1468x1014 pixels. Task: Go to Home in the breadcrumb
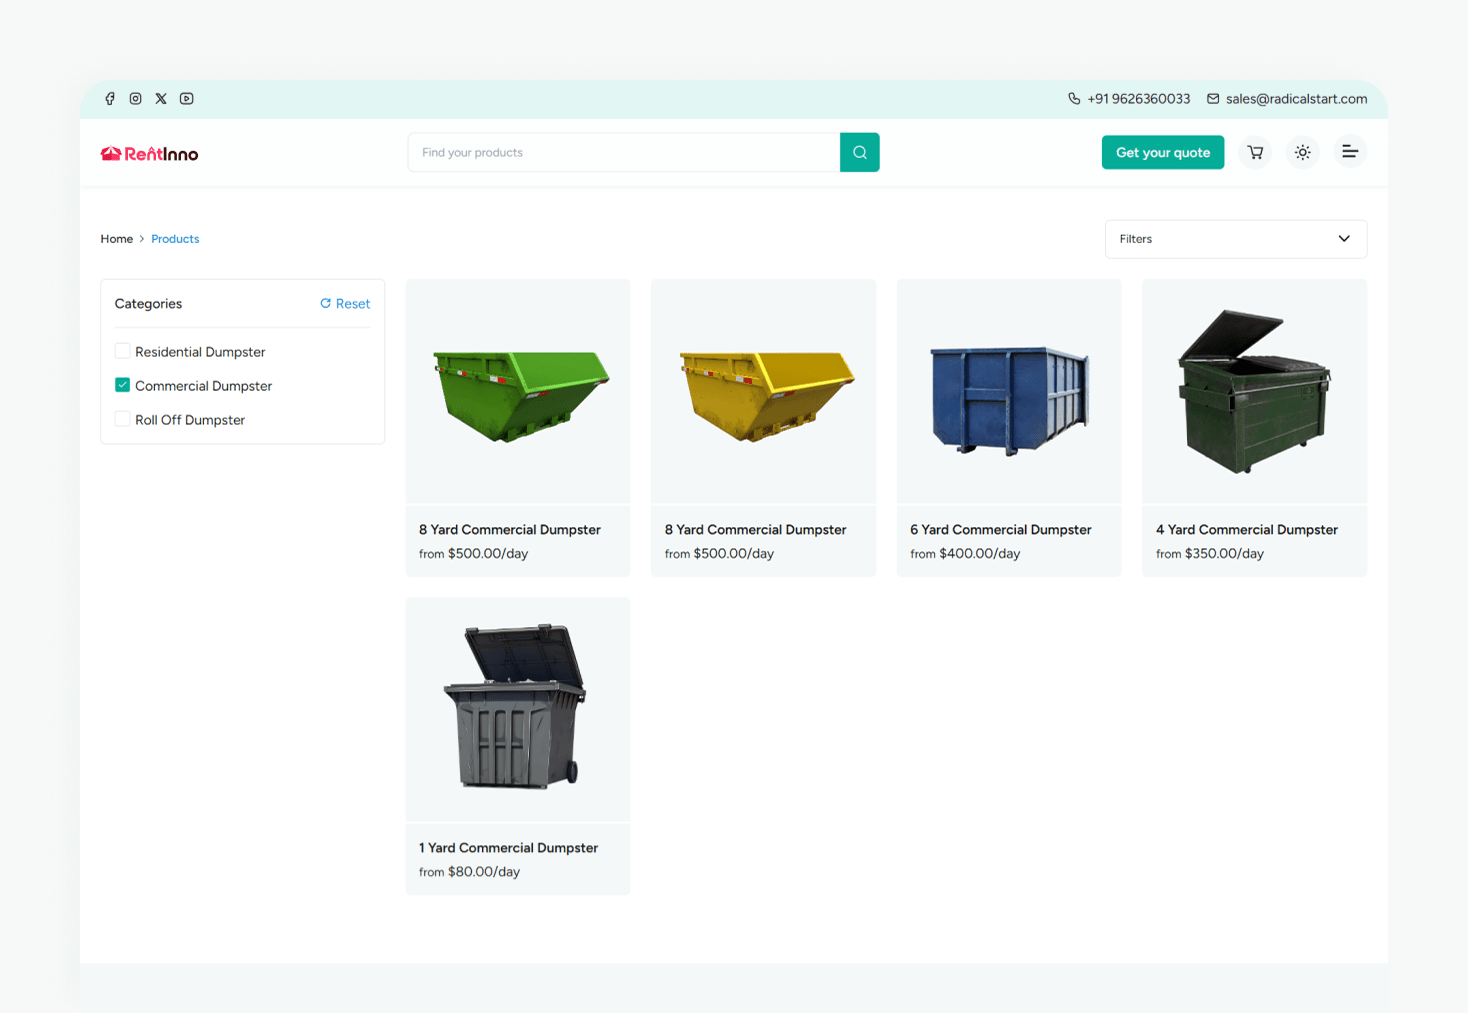coord(116,239)
